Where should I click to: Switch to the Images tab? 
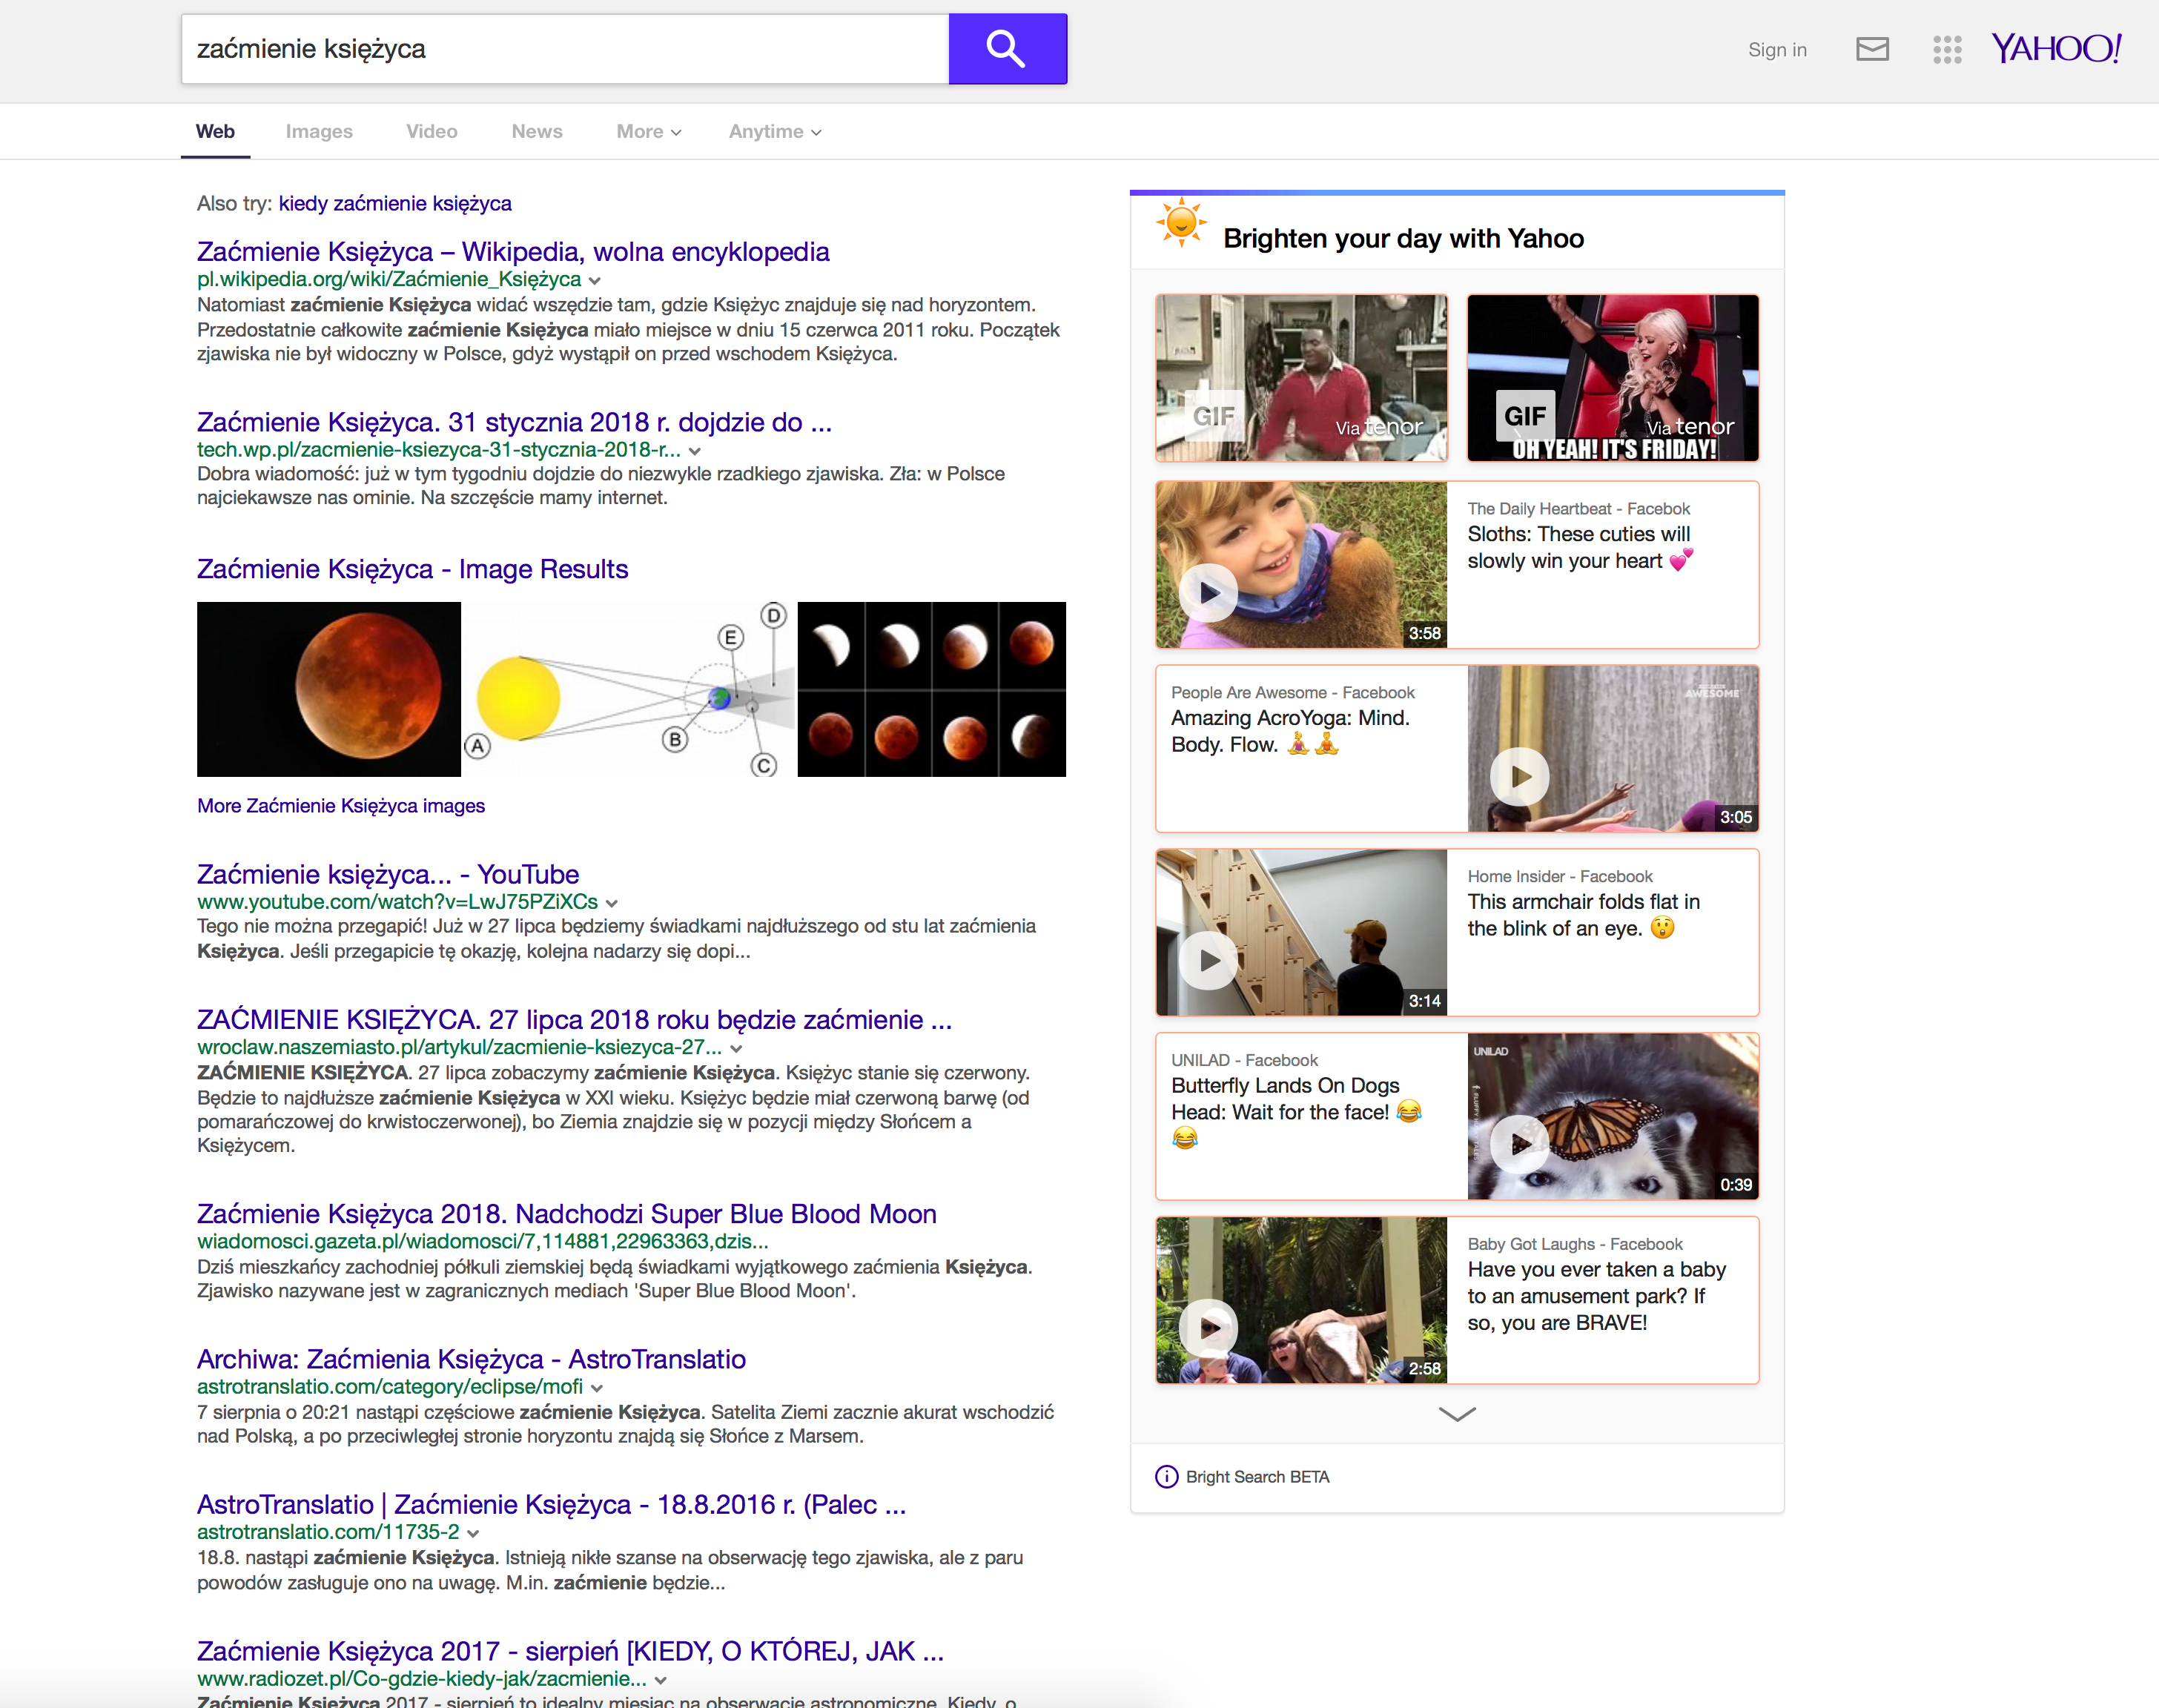click(319, 131)
